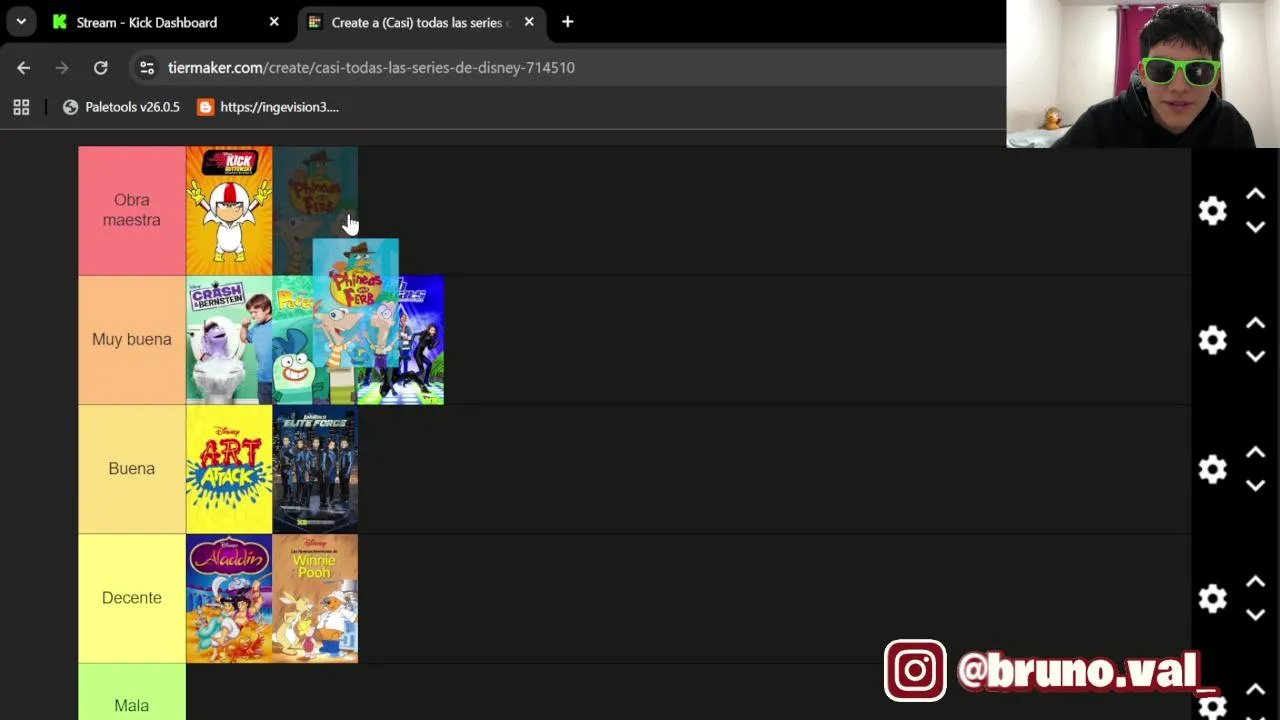Reload the tiermaker page
This screenshot has width=1280, height=720.
pos(101,68)
